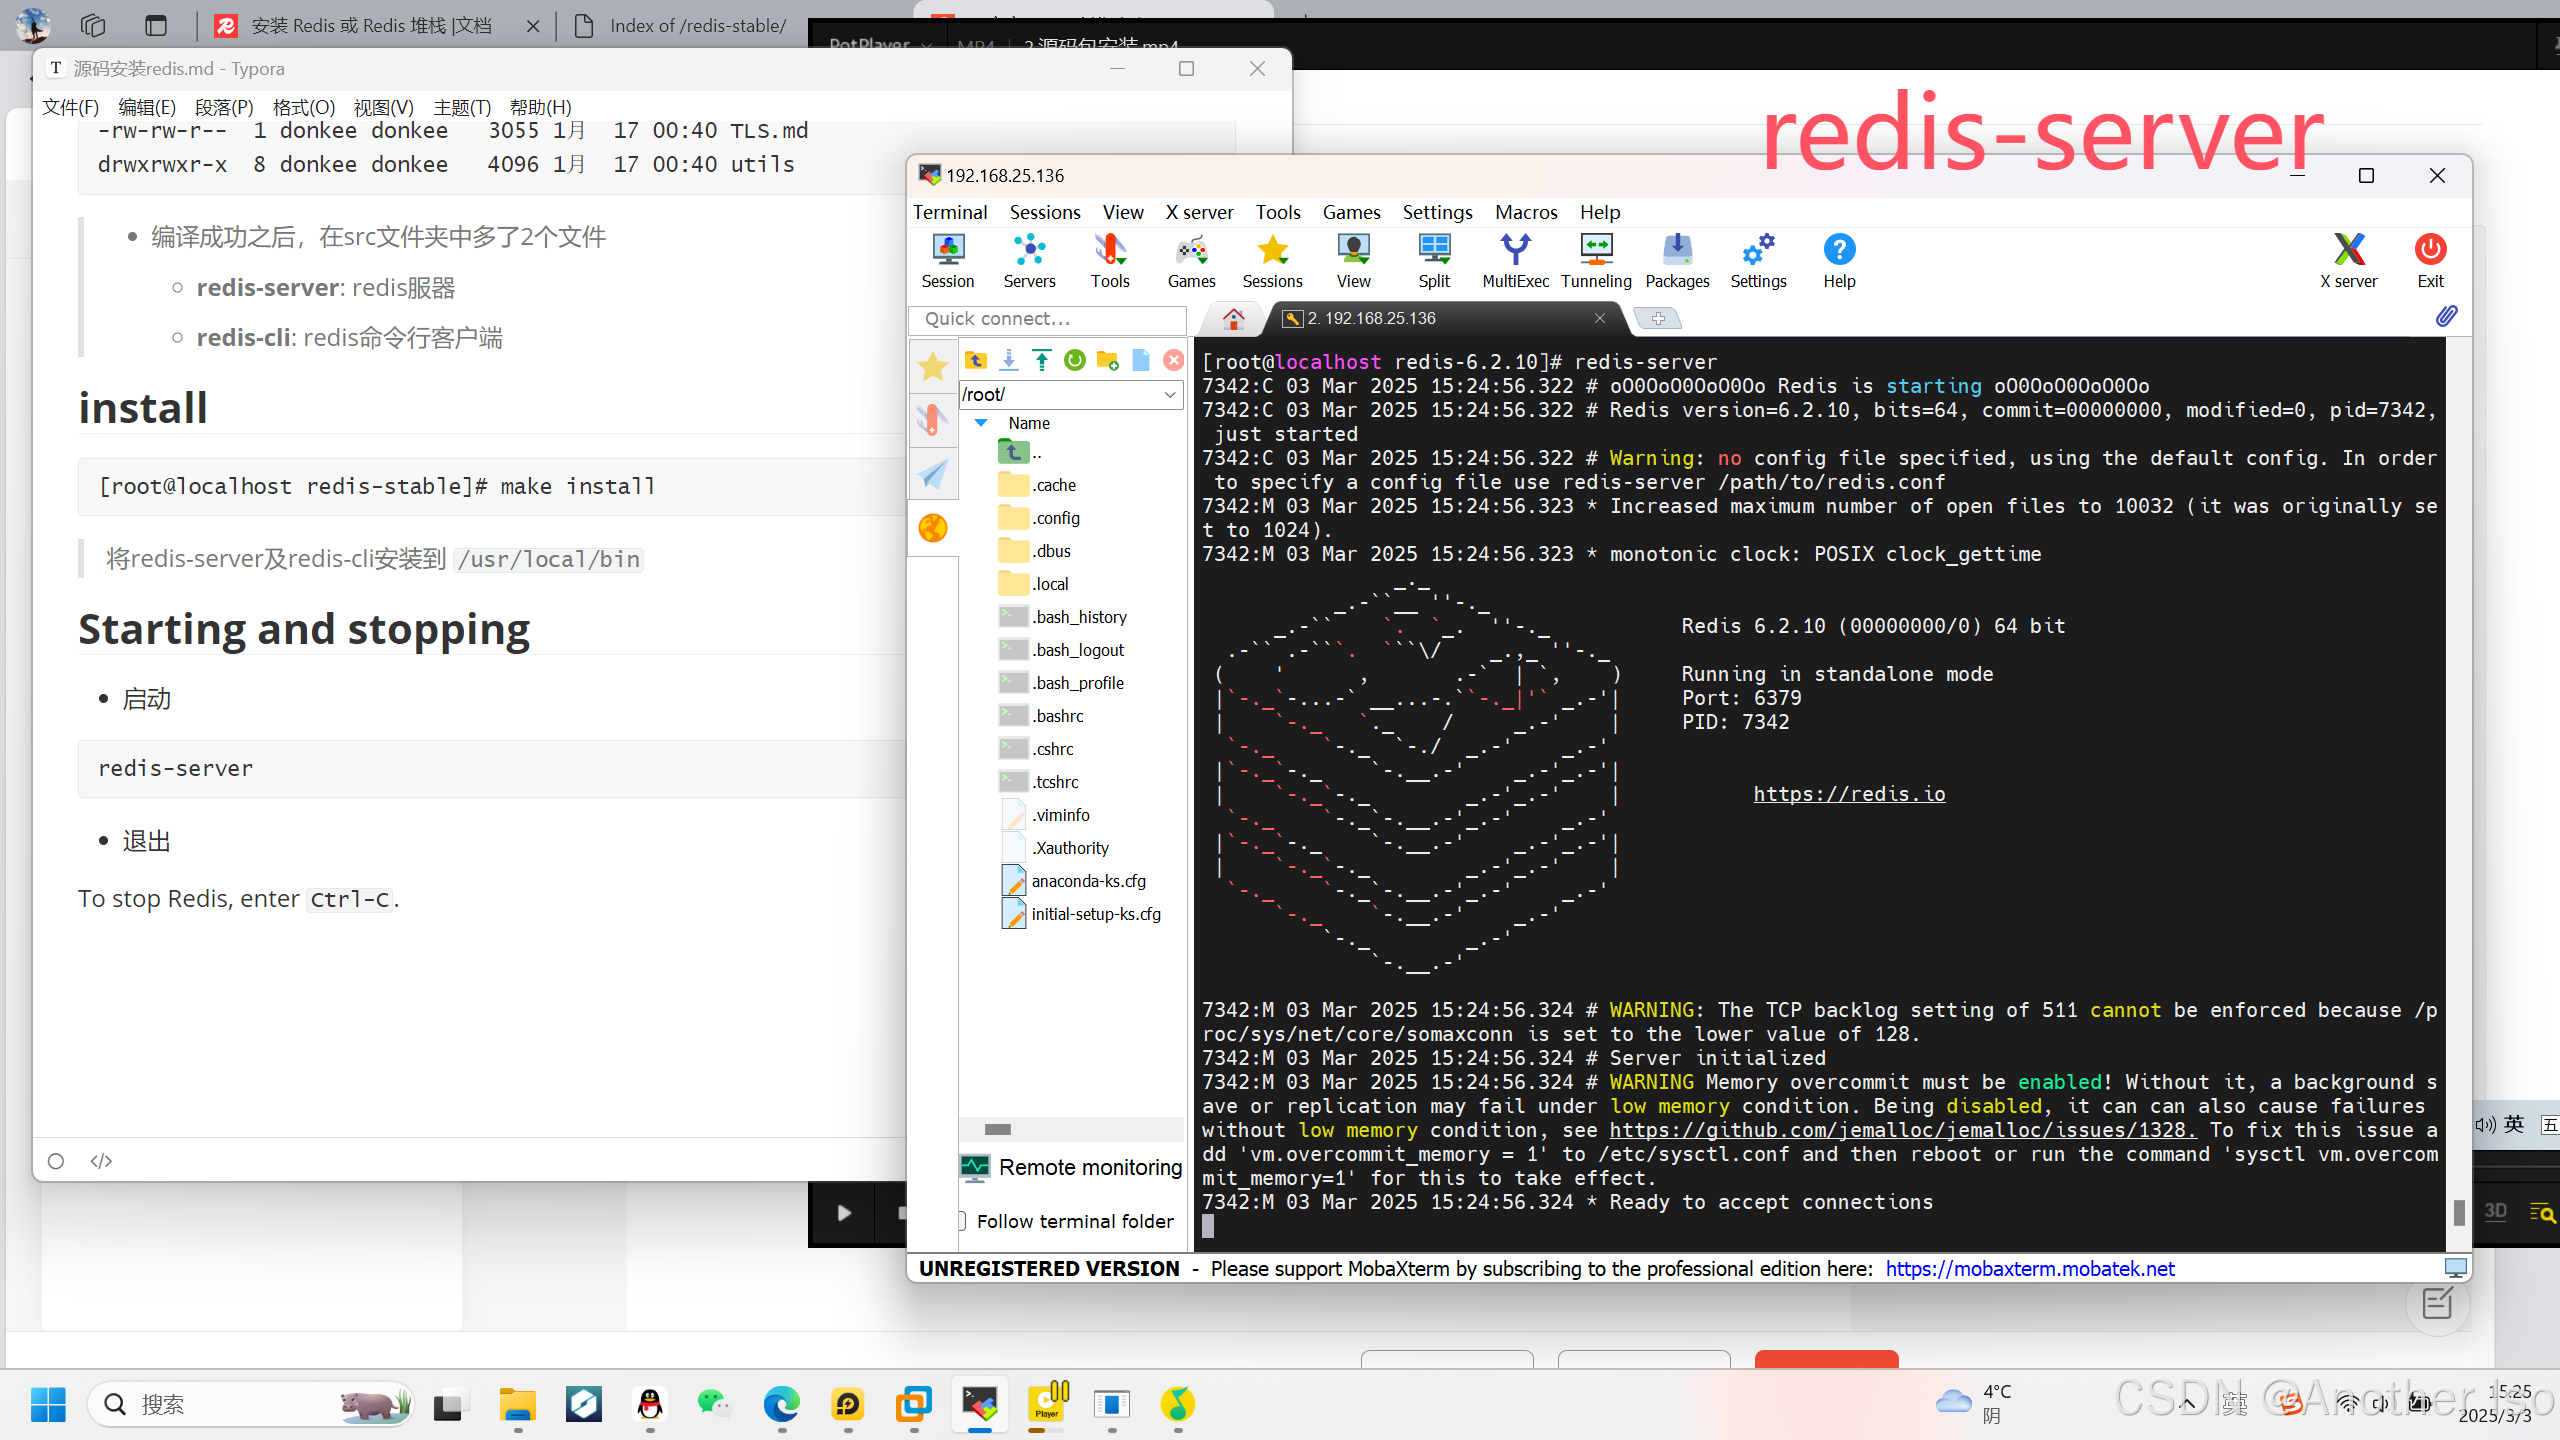The image size is (2560, 1440).
Task: Open the X server icon
Action: point(2348,260)
